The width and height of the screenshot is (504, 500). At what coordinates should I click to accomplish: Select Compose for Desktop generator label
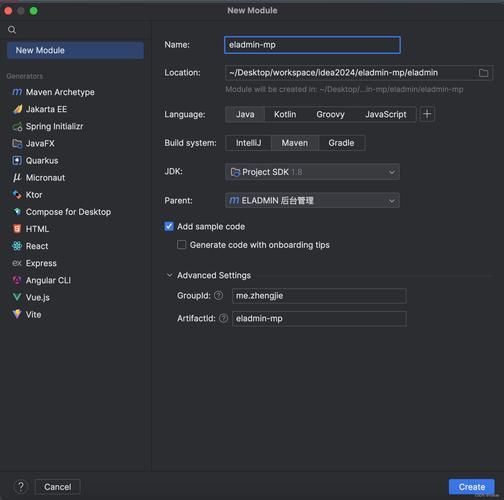click(68, 212)
